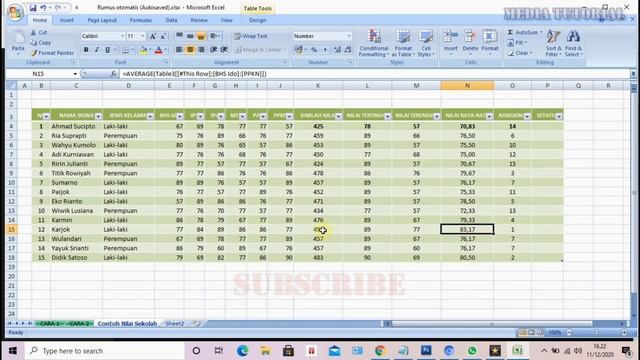The image size is (640, 360).
Task: Click the Cut scissors icon
Action: tap(33, 32)
